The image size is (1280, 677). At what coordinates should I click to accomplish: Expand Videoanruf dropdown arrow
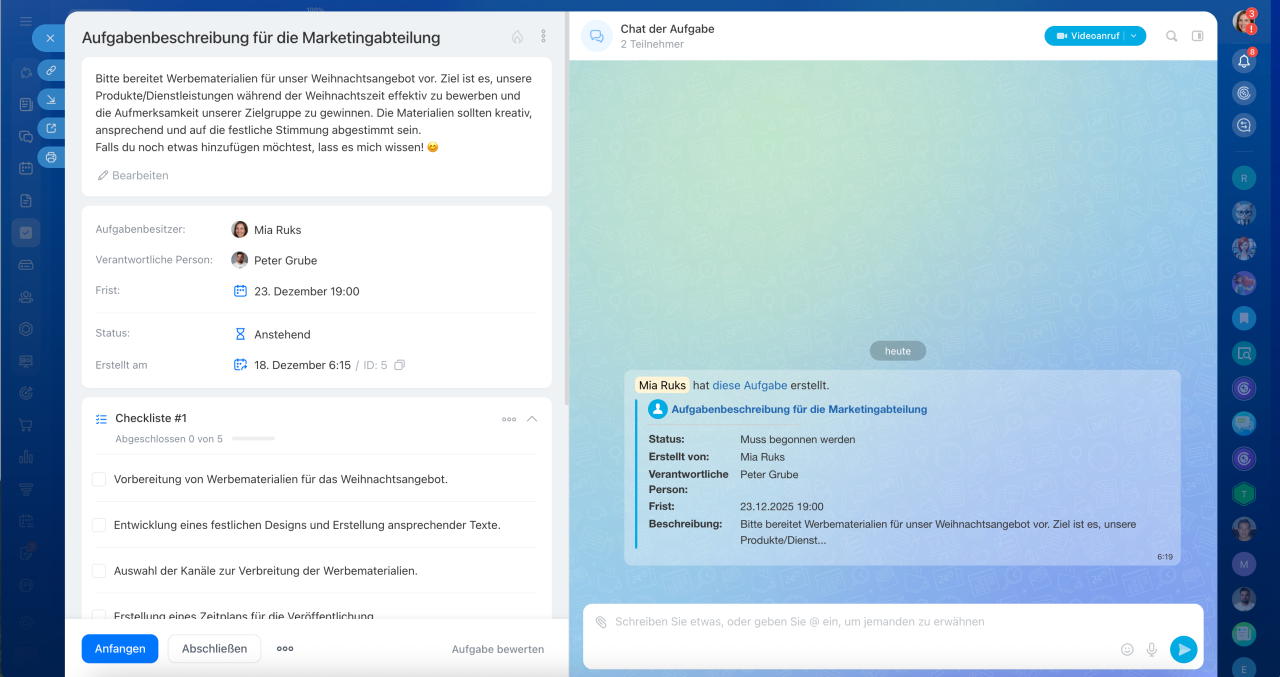click(1133, 36)
